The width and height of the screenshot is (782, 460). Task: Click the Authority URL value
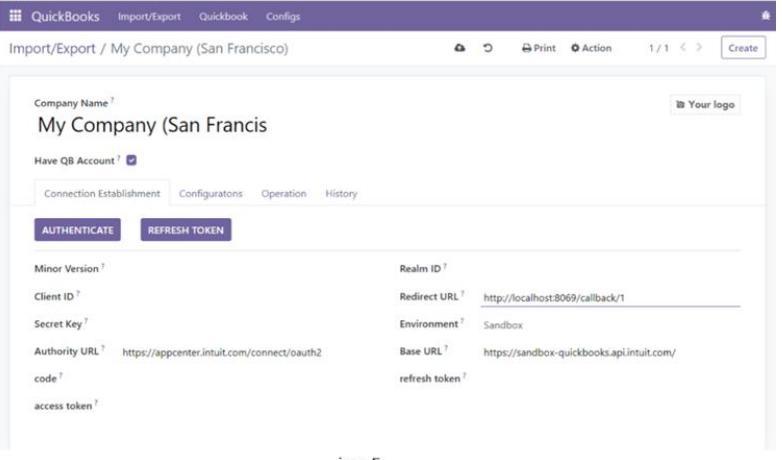pyautogui.click(x=222, y=352)
